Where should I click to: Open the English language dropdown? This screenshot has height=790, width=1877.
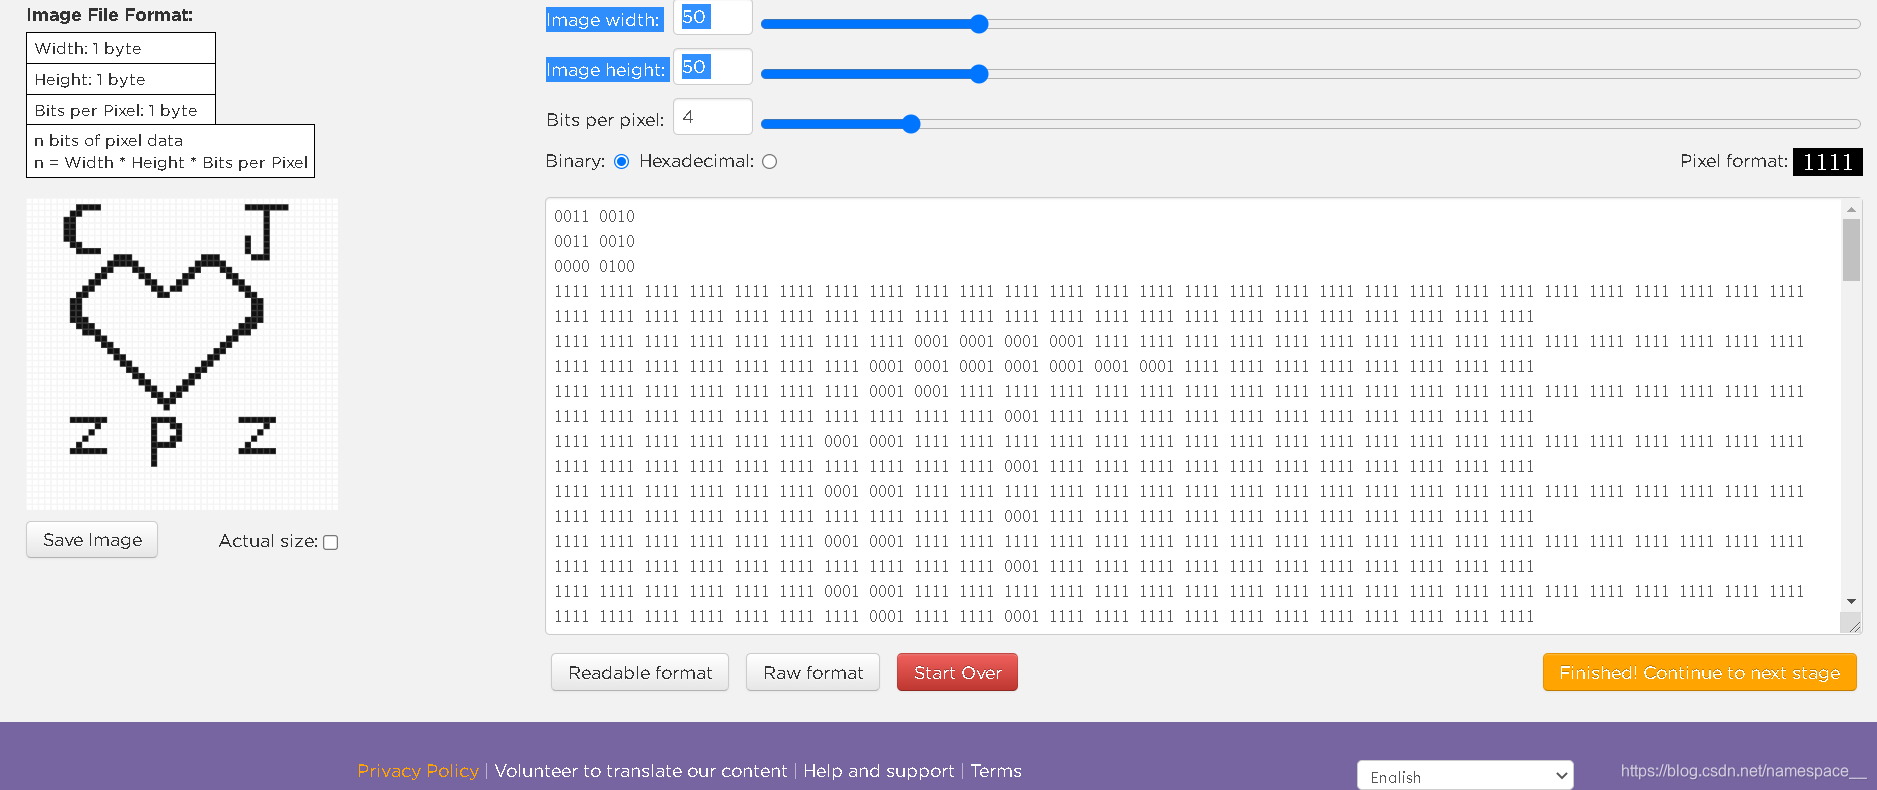click(1465, 776)
